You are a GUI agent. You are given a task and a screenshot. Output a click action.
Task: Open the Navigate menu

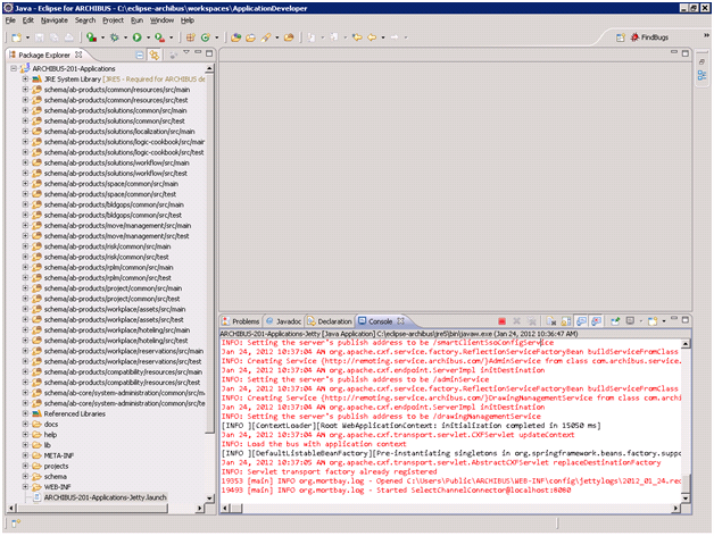click(x=54, y=20)
